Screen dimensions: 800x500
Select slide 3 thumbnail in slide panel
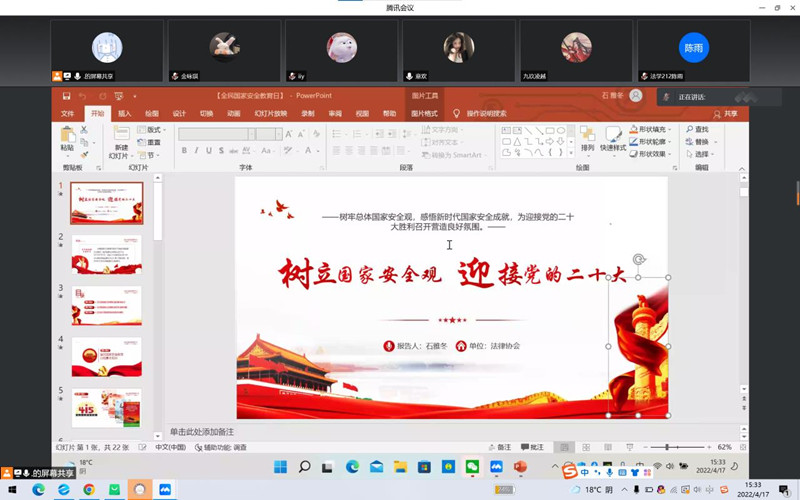tap(106, 306)
